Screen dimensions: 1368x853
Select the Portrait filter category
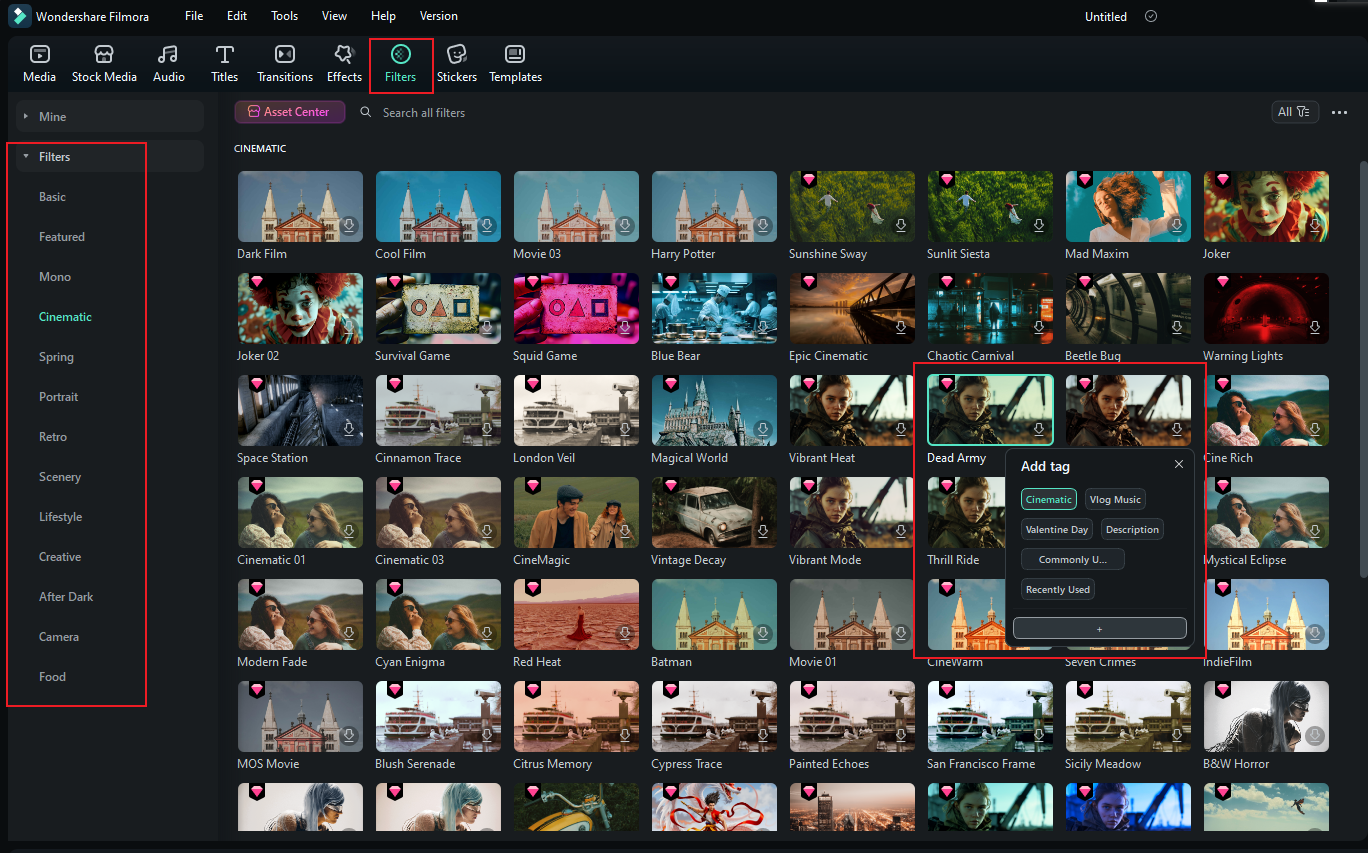click(58, 397)
